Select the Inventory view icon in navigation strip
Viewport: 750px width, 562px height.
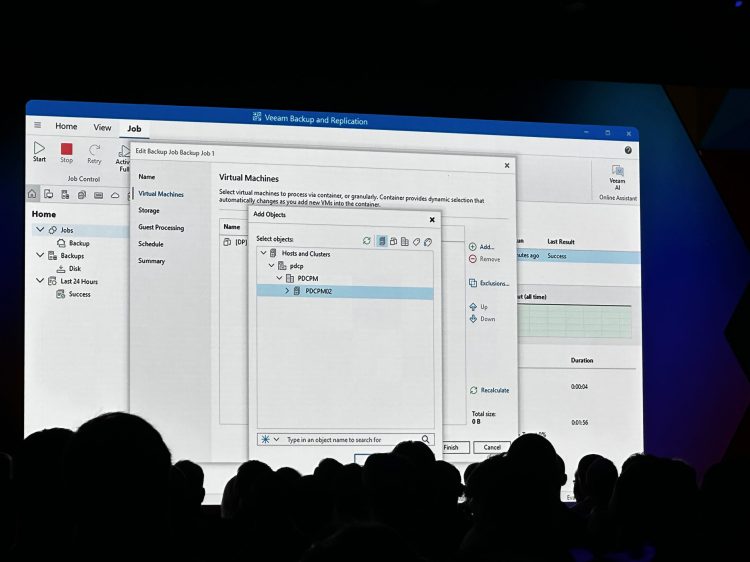tap(49, 194)
